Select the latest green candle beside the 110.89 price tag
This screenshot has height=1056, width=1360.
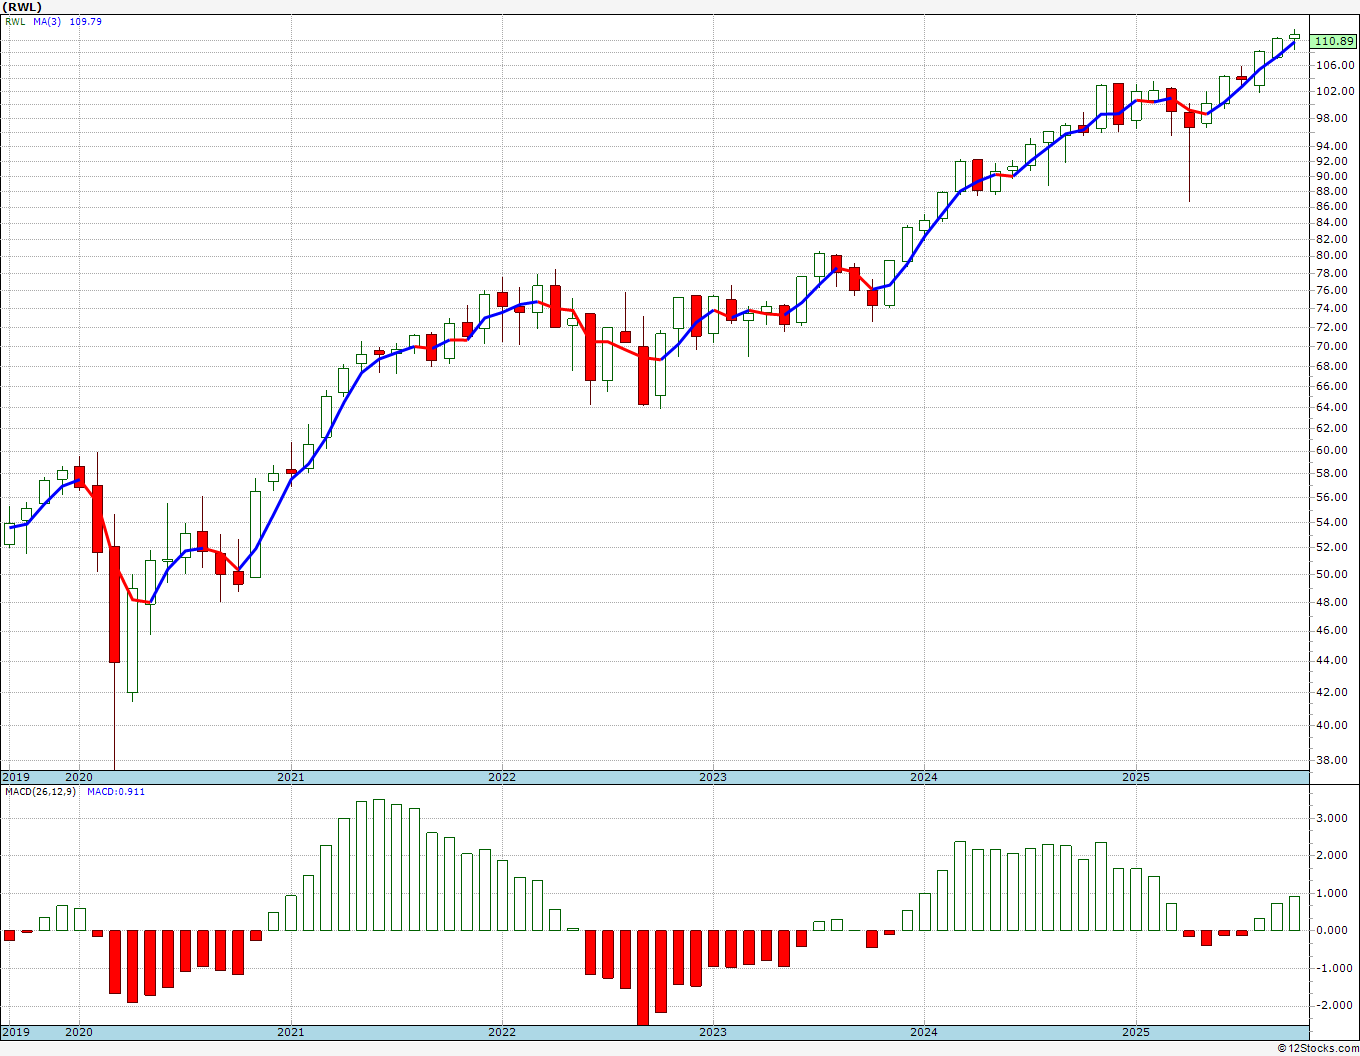point(1295,37)
